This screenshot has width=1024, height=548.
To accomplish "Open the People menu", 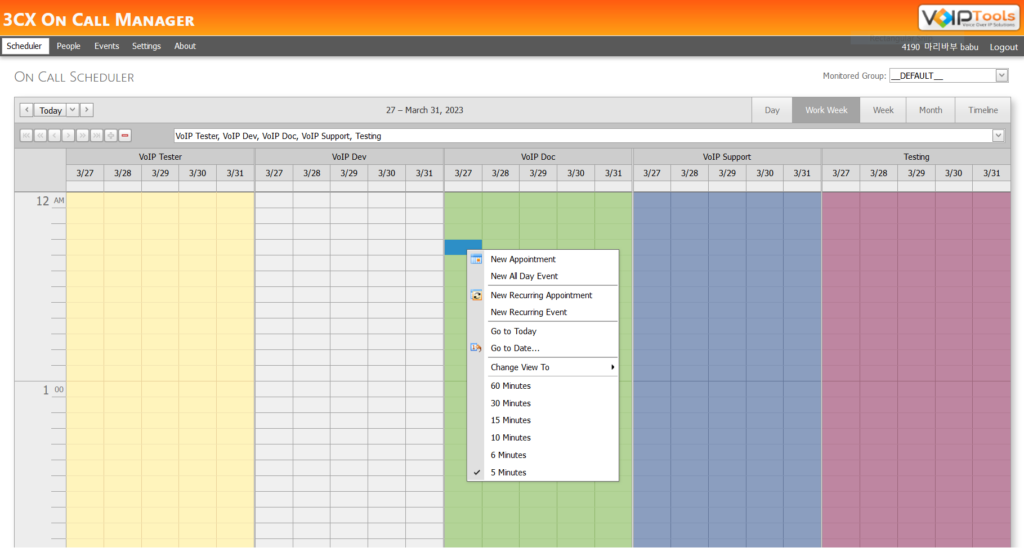I will tap(68, 46).
